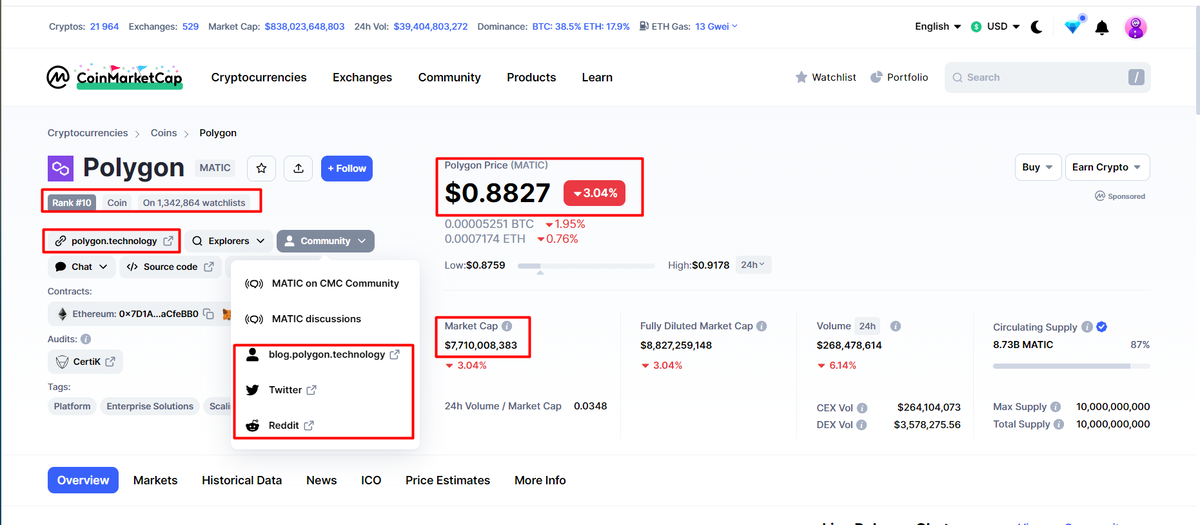Click the info icon next to CEX Vol
Viewport: 1200px width, 525px height.
tap(862, 408)
